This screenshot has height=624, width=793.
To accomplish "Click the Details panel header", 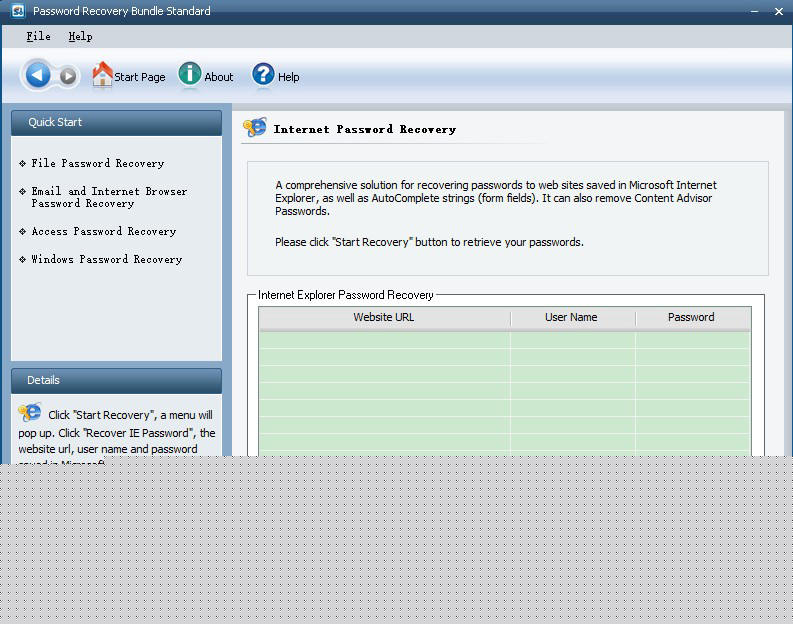I will point(116,381).
